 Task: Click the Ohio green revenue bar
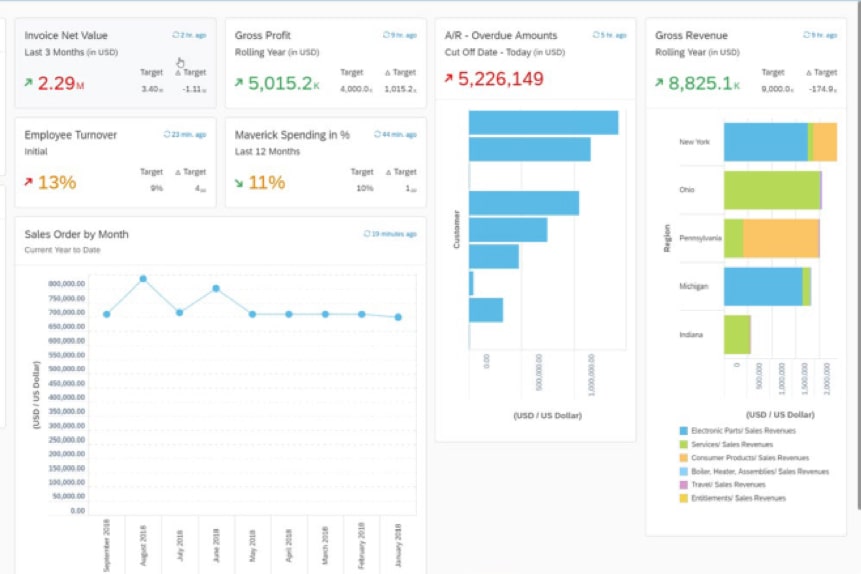[770, 190]
